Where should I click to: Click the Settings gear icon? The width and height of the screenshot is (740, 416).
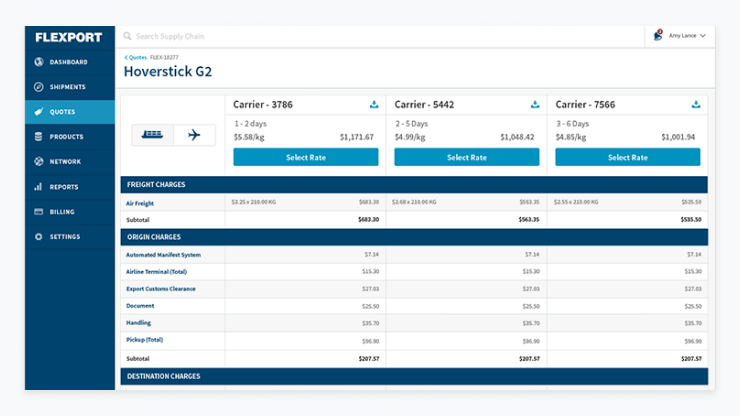click(39, 237)
